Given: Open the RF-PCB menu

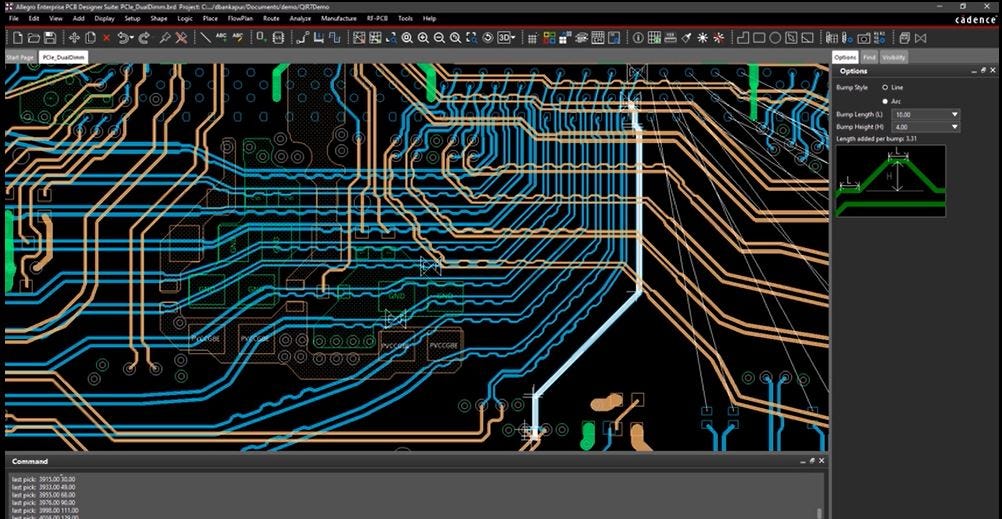Looking at the screenshot, I should tap(377, 19).
